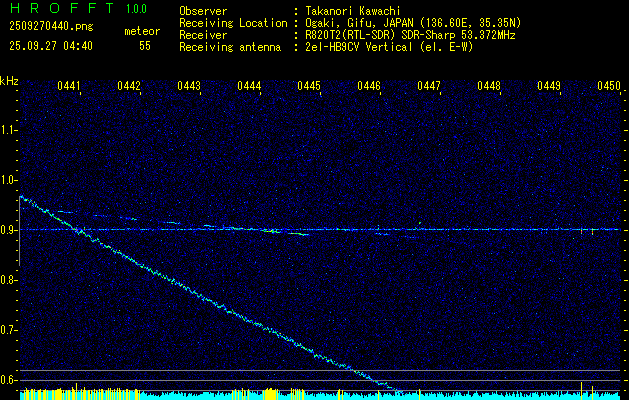Click the 0443 time marker

[x=189, y=87]
